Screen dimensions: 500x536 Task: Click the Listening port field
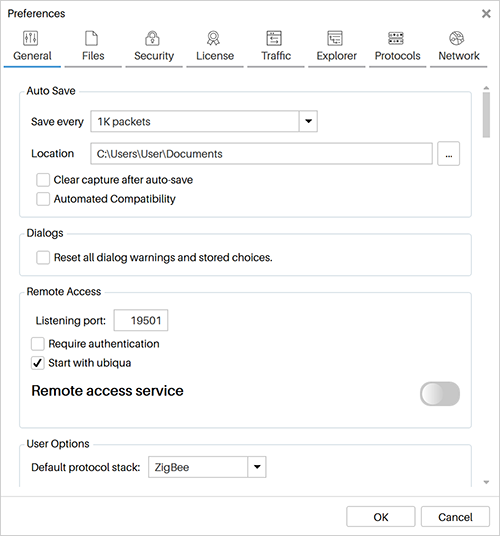(x=141, y=320)
